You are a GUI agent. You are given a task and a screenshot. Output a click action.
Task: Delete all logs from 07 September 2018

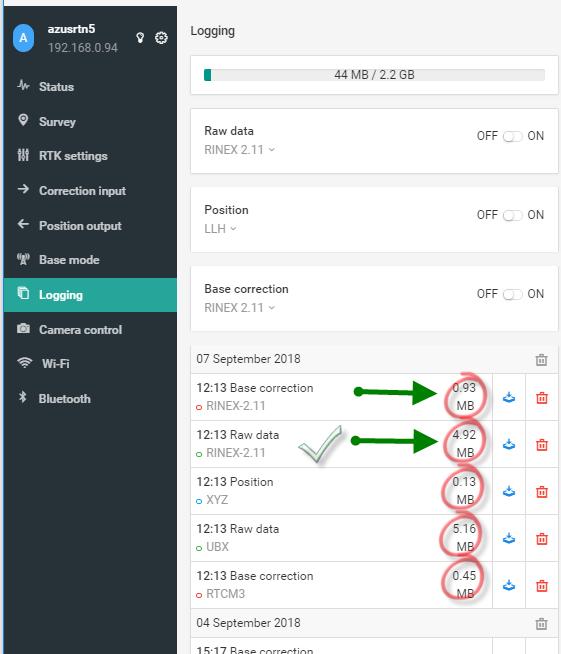point(541,360)
